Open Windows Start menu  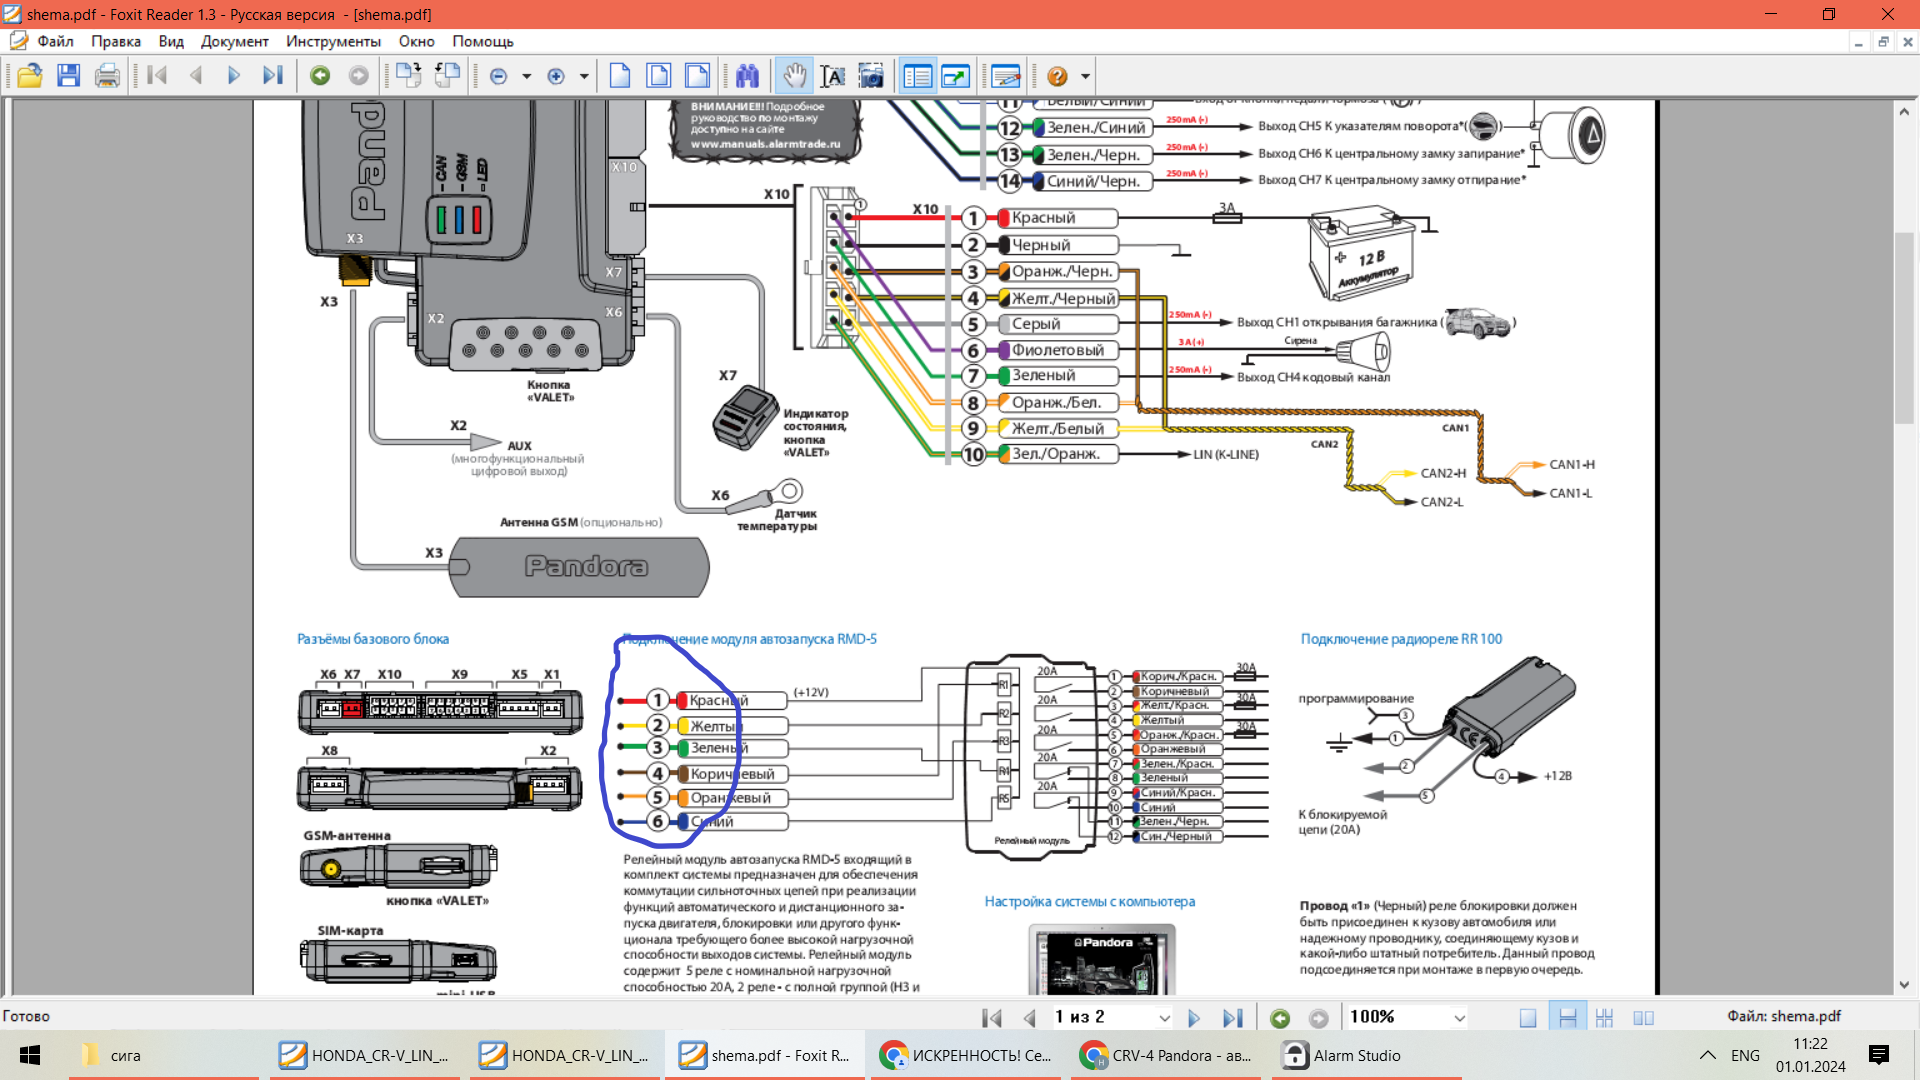pos(30,1055)
